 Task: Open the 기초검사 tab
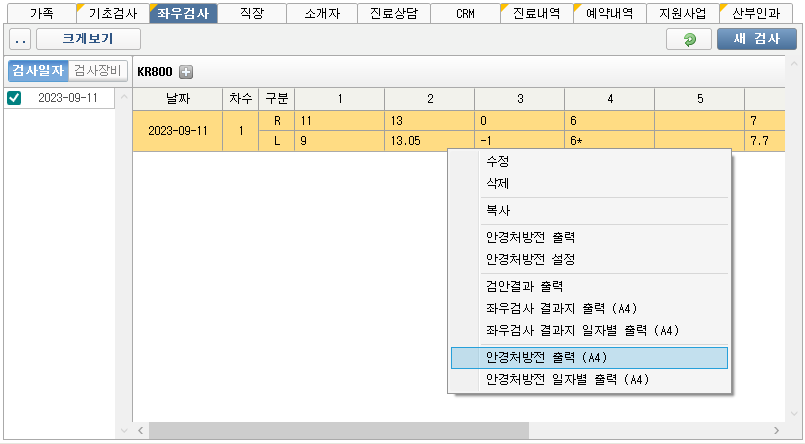(x=112, y=14)
